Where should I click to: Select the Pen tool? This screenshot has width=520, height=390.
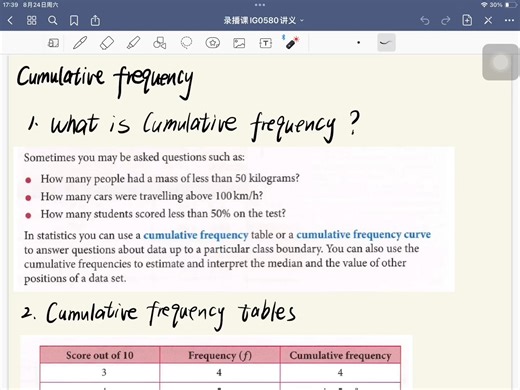tap(80, 43)
